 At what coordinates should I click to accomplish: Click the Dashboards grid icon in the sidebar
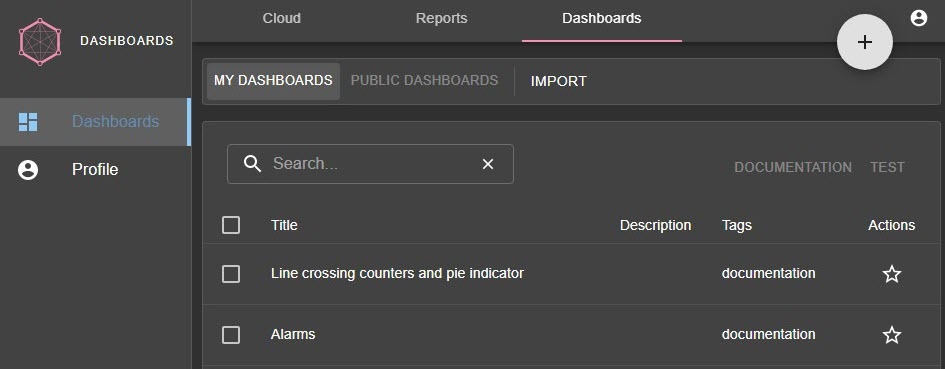(x=28, y=122)
